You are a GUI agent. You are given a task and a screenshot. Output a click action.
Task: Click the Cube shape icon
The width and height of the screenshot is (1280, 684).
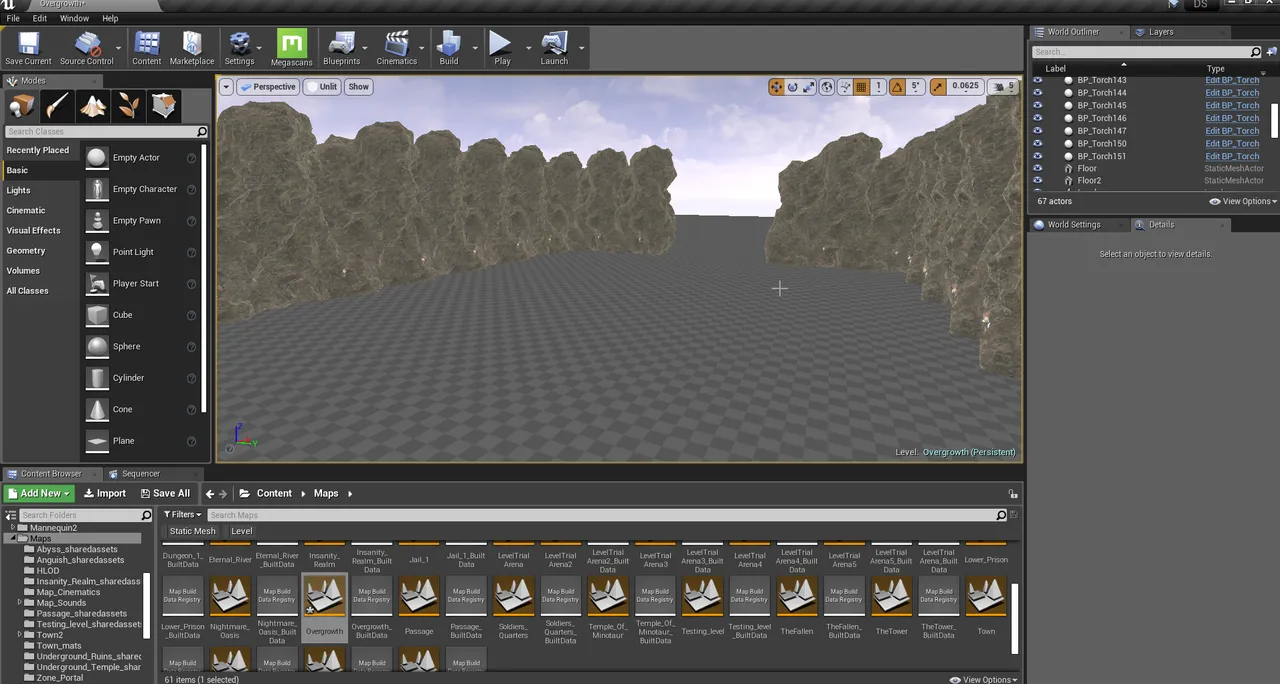point(97,315)
